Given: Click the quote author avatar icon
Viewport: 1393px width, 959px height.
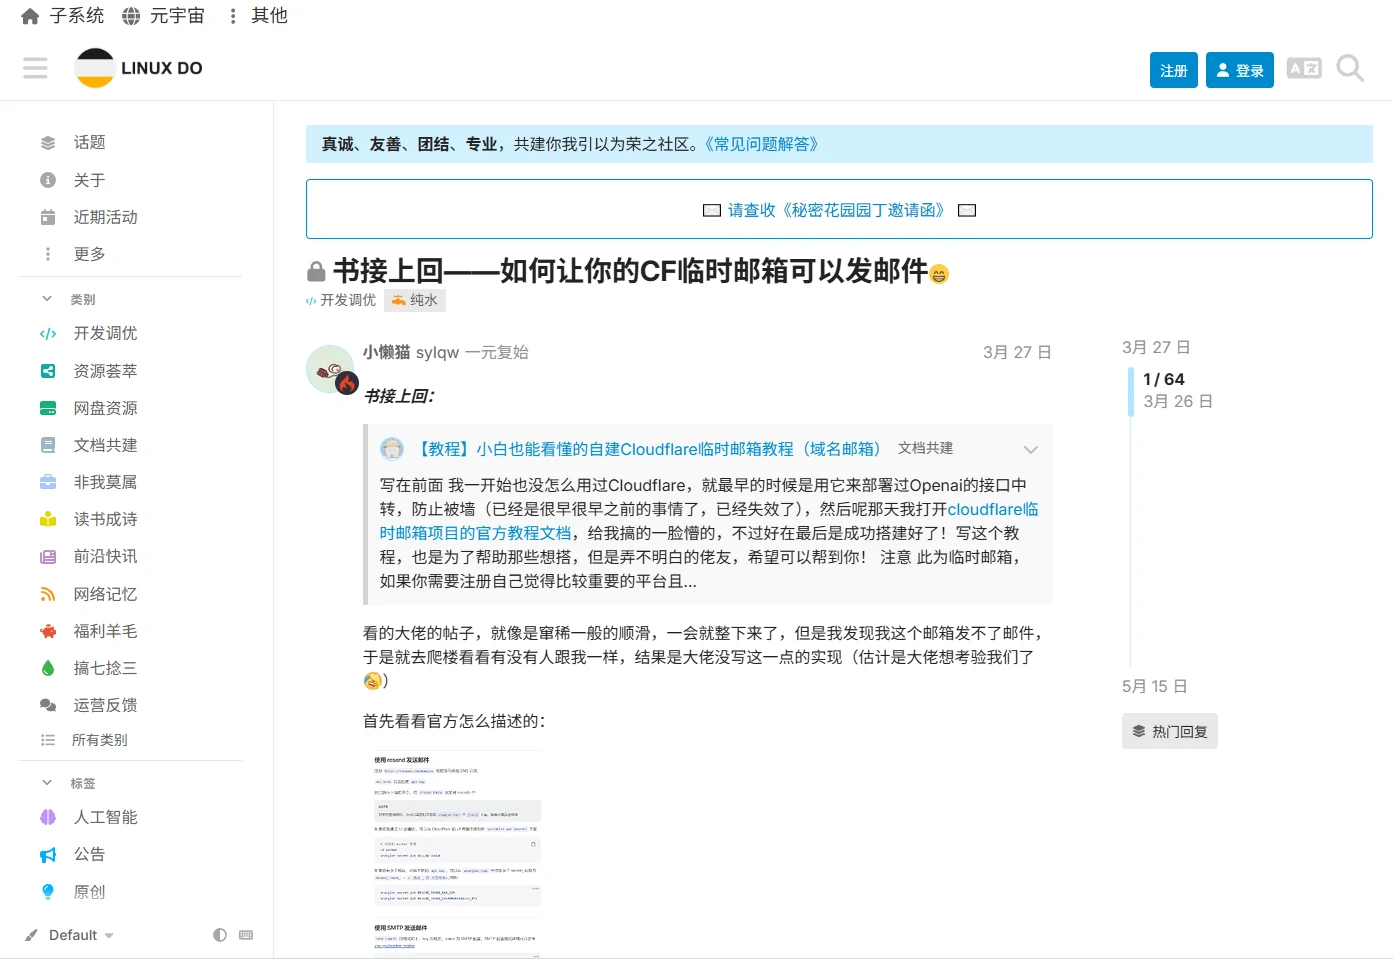Looking at the screenshot, I should pos(392,449).
